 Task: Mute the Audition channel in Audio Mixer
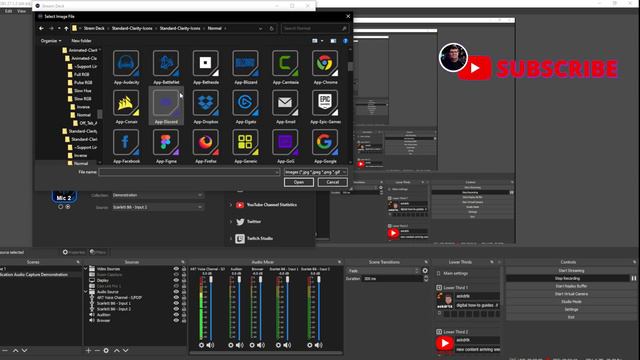pyautogui.click(x=240, y=345)
